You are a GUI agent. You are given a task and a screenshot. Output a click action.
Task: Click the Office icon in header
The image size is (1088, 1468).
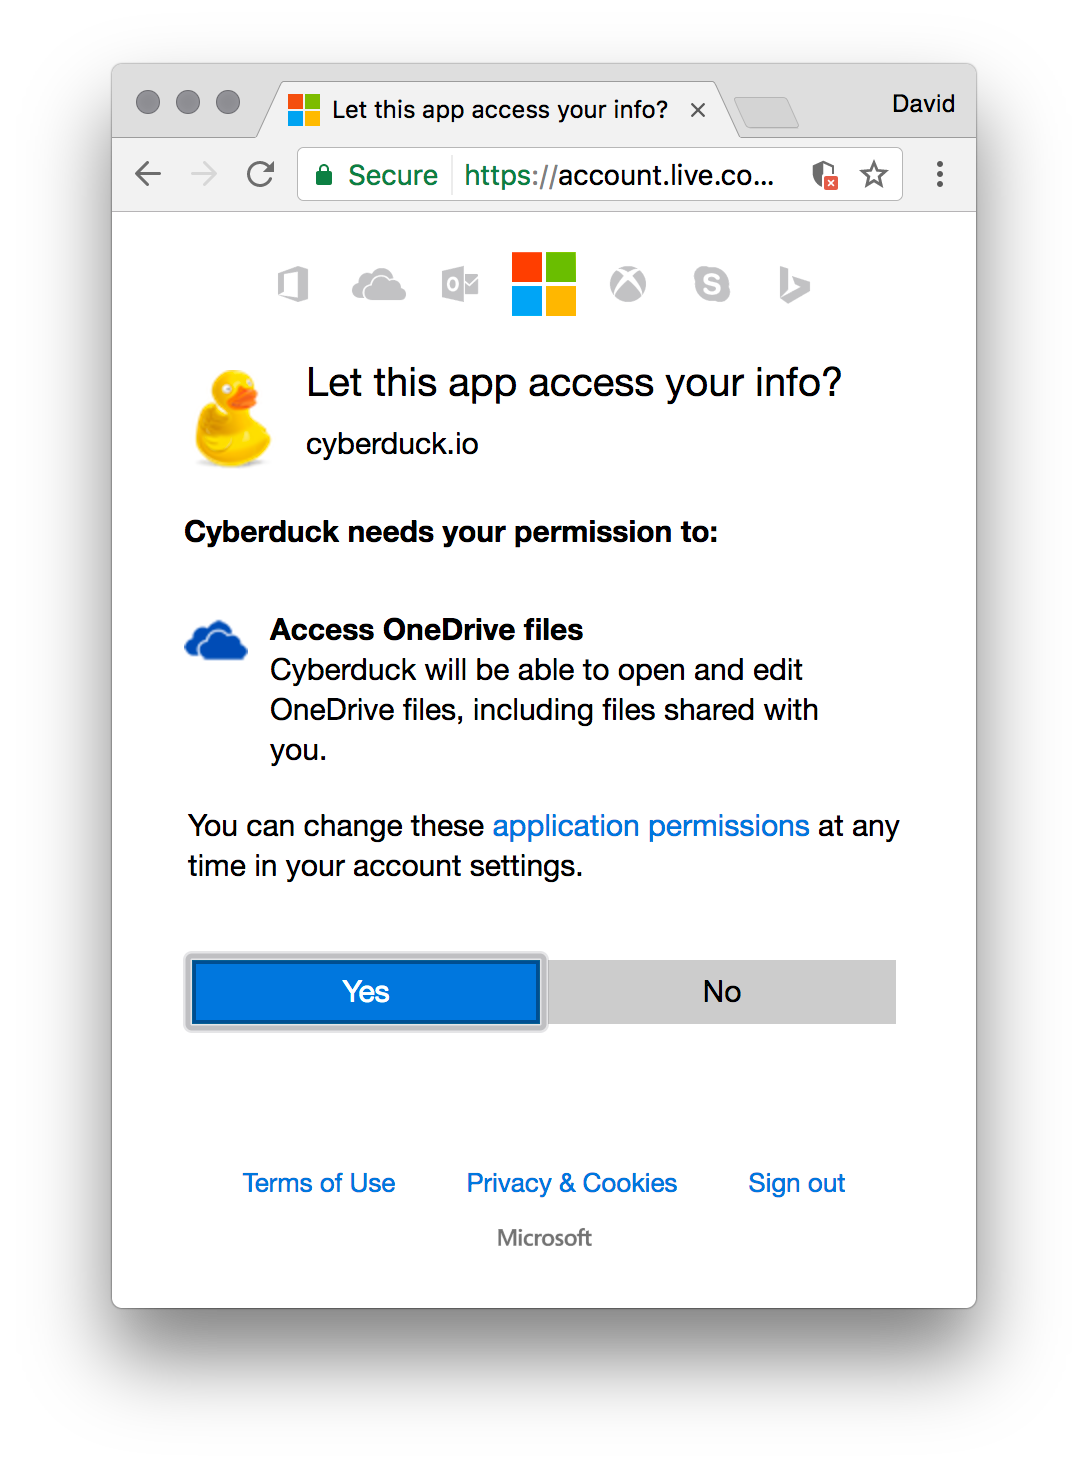click(x=293, y=285)
